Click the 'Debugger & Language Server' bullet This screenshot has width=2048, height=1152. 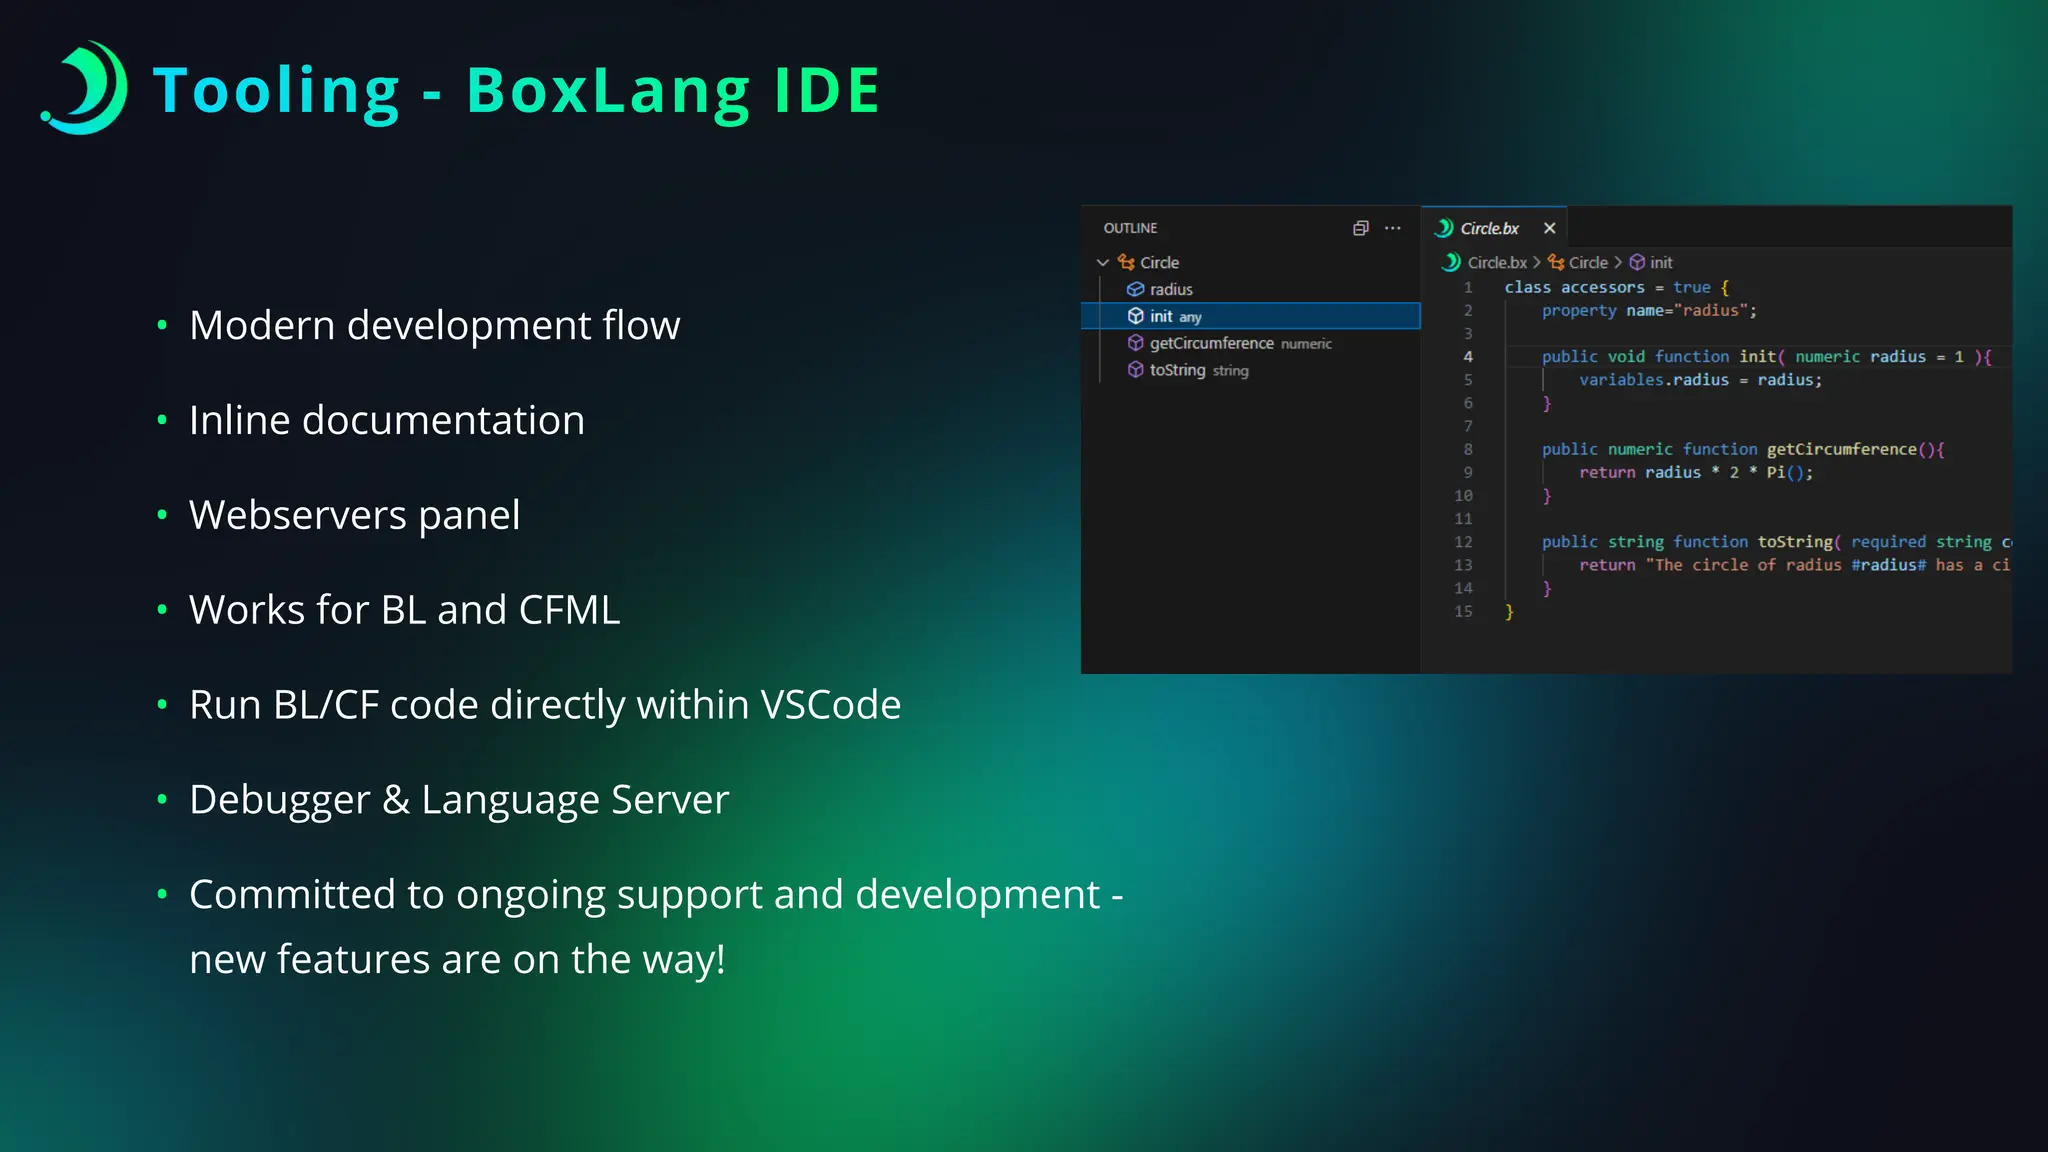pyautogui.click(x=459, y=800)
